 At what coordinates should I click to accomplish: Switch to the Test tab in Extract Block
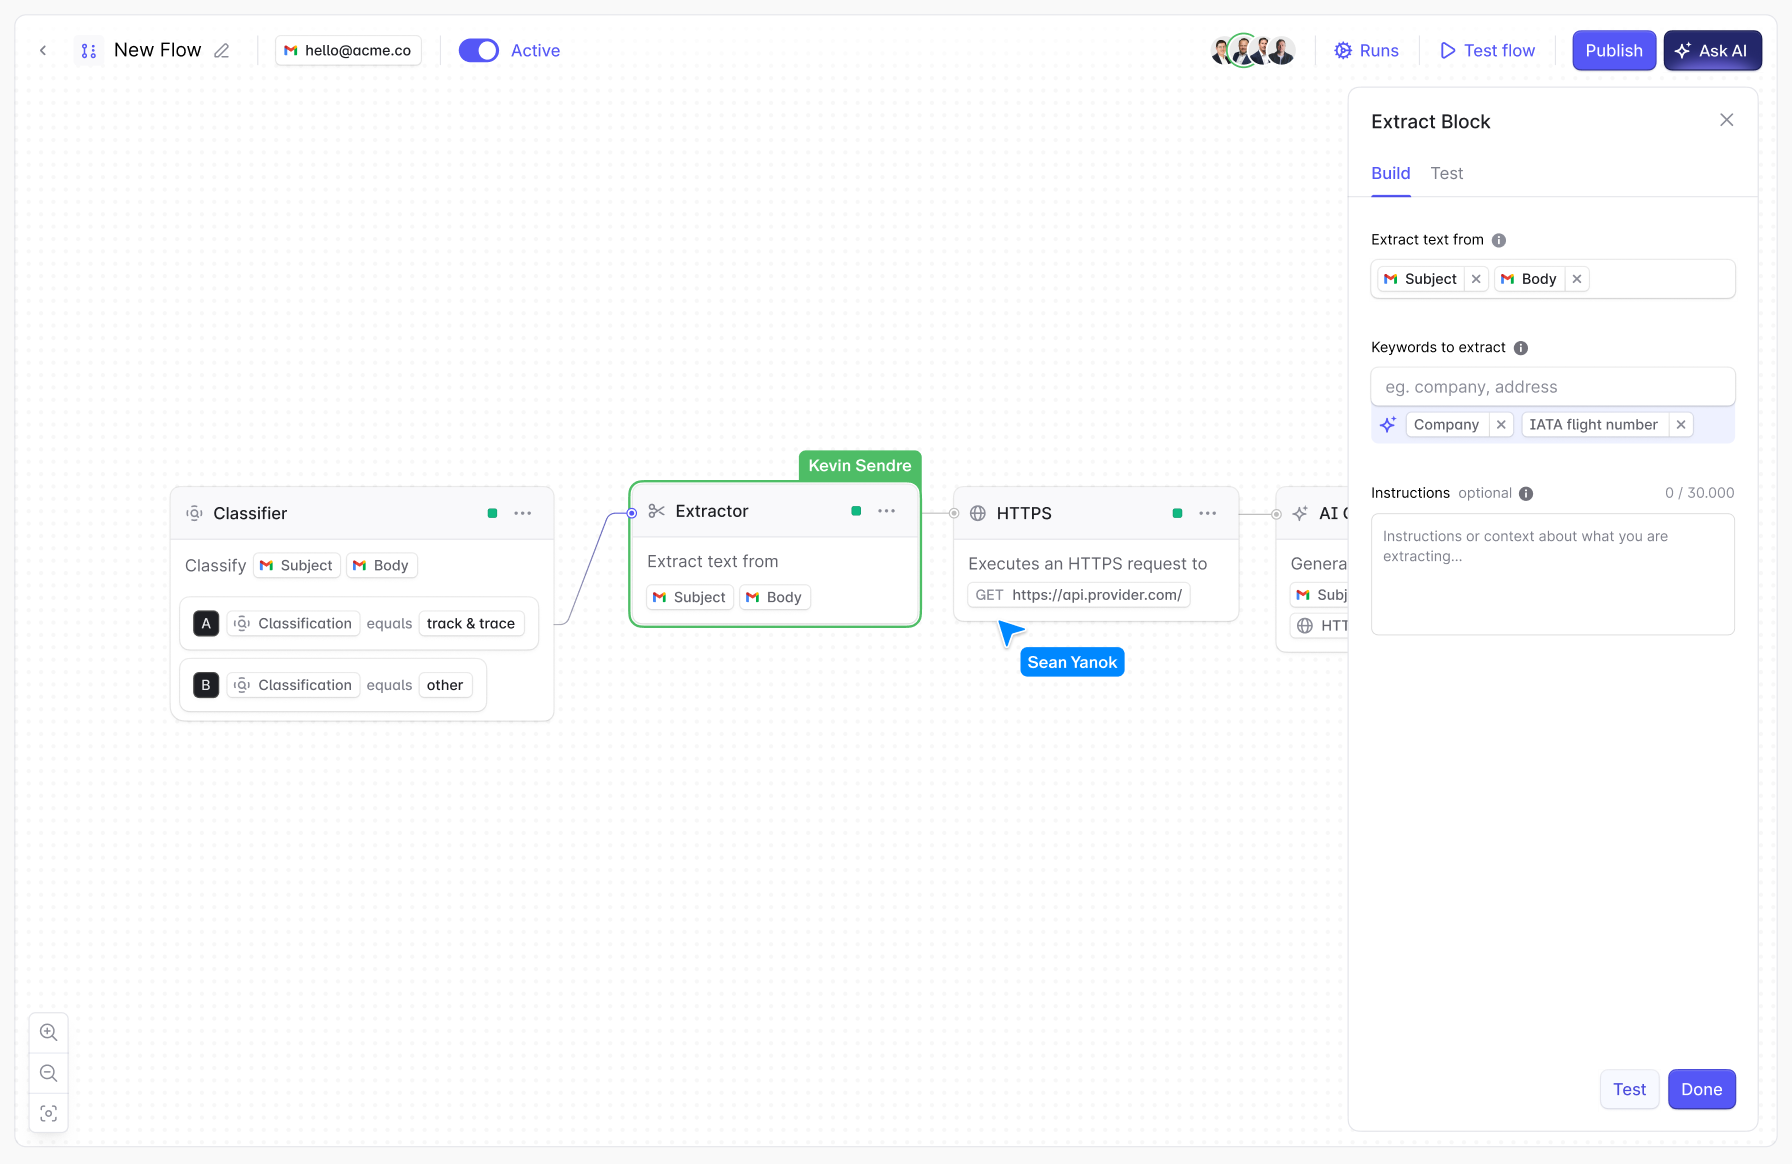pyautogui.click(x=1446, y=173)
